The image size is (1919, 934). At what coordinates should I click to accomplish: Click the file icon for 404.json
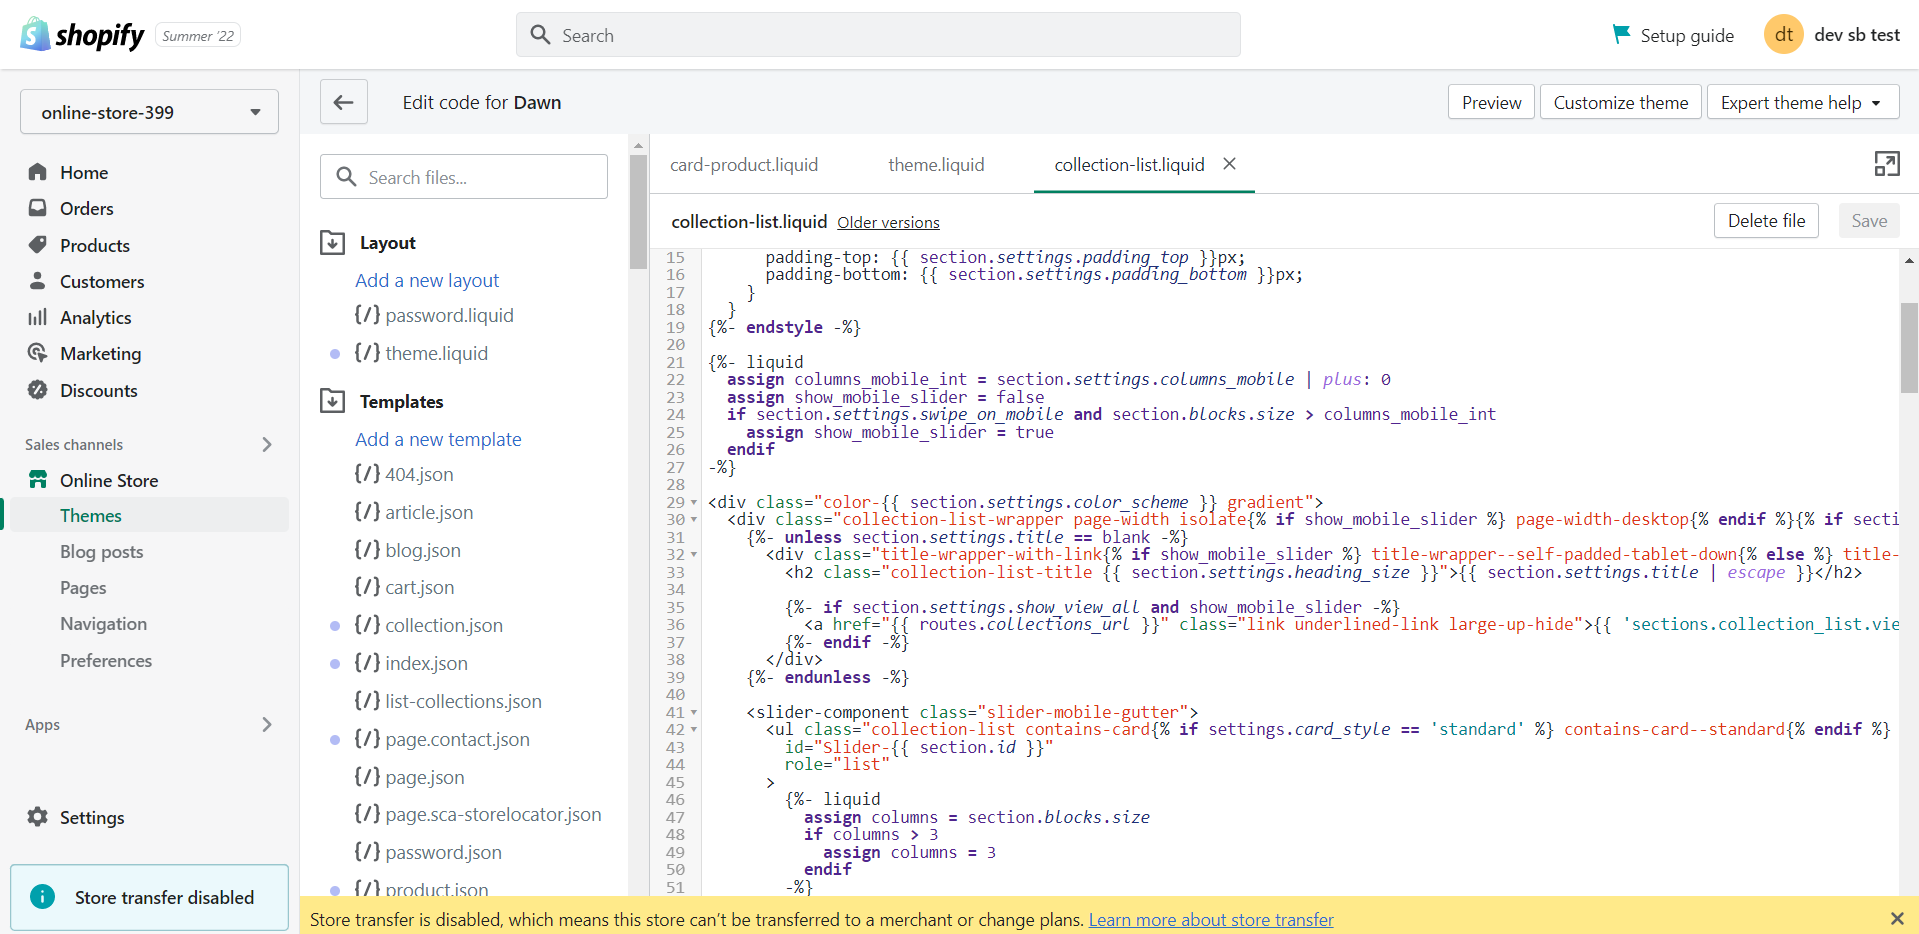(367, 474)
